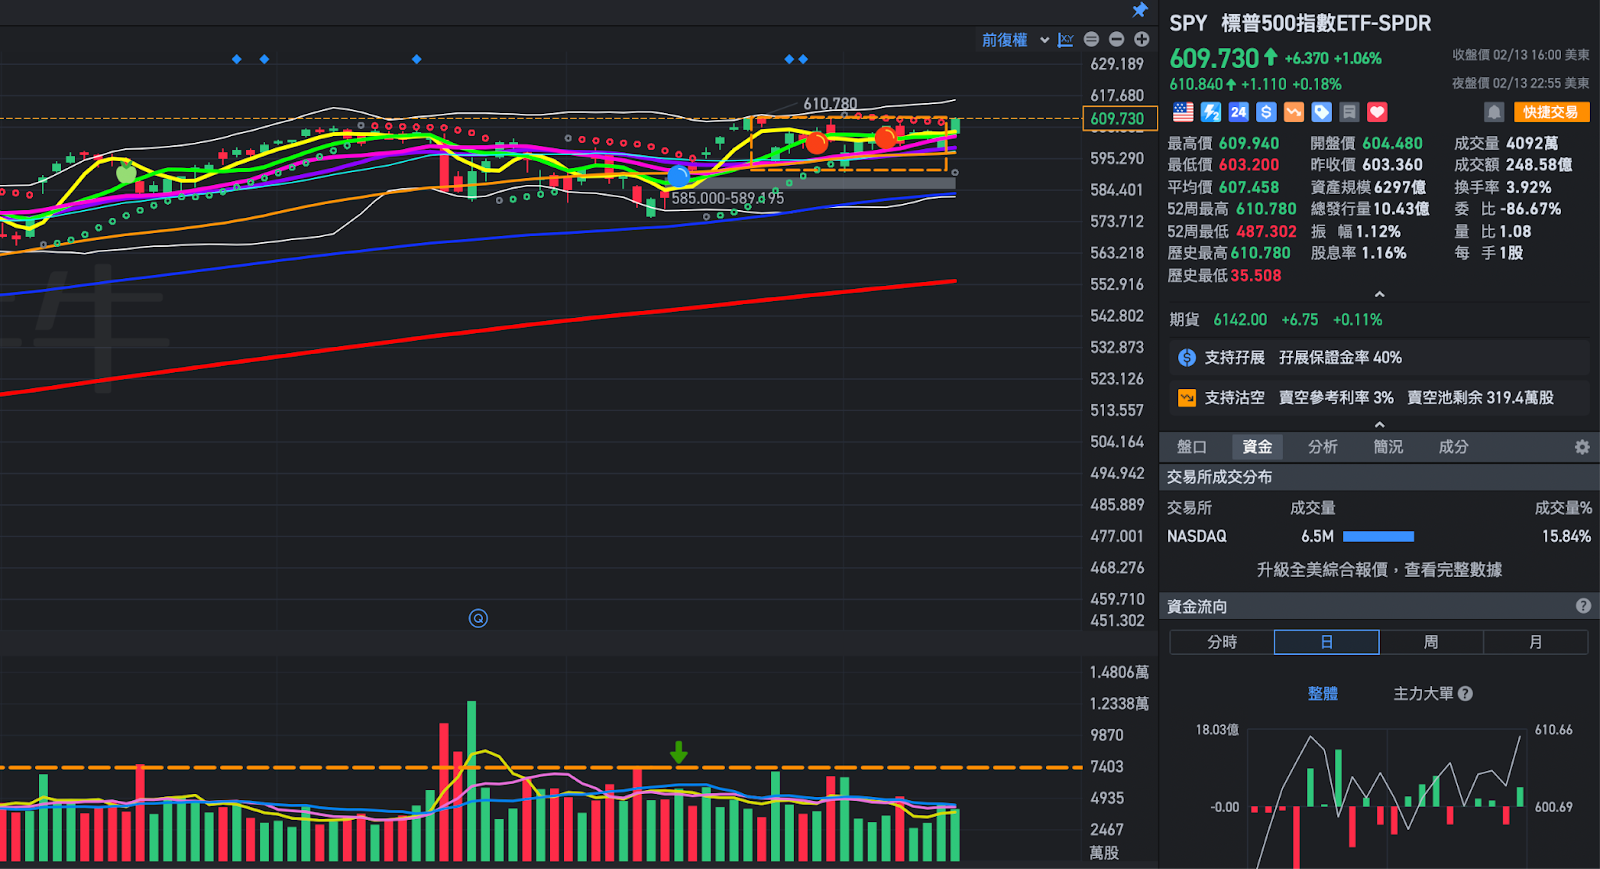1600x869 pixels.
Task: Toggle the XY axis coordinate icon
Action: click(1066, 40)
